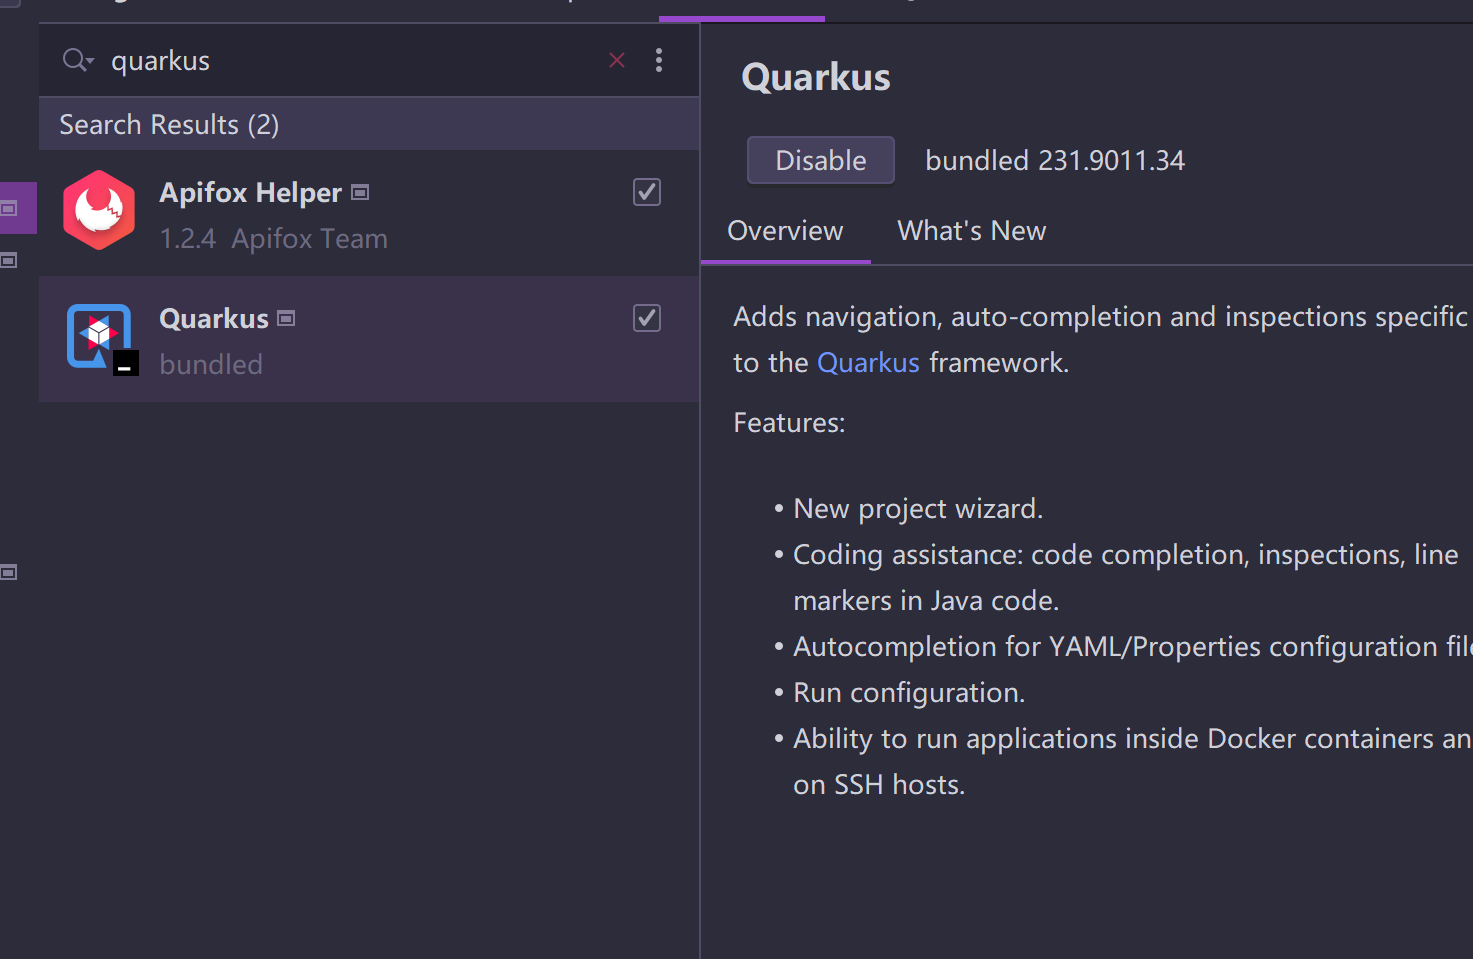
Task: Click the 1.2.4 Apifox Team text
Action: tap(274, 239)
